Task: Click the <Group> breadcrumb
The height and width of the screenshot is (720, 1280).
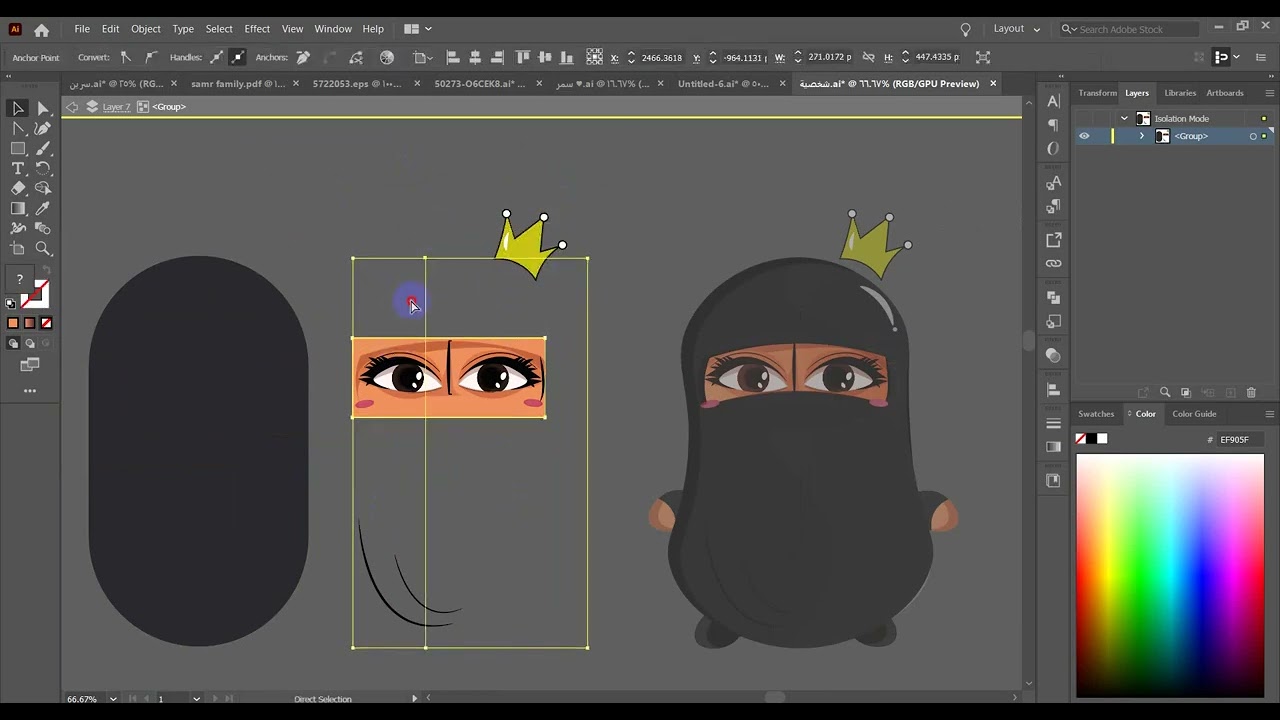Action: pyautogui.click(x=169, y=107)
